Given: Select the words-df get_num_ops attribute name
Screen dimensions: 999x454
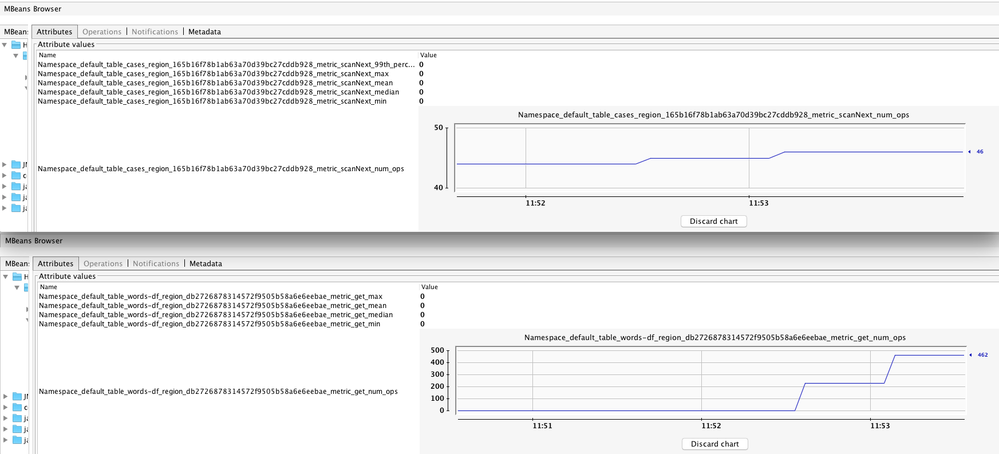Looking at the screenshot, I should (x=219, y=392).
